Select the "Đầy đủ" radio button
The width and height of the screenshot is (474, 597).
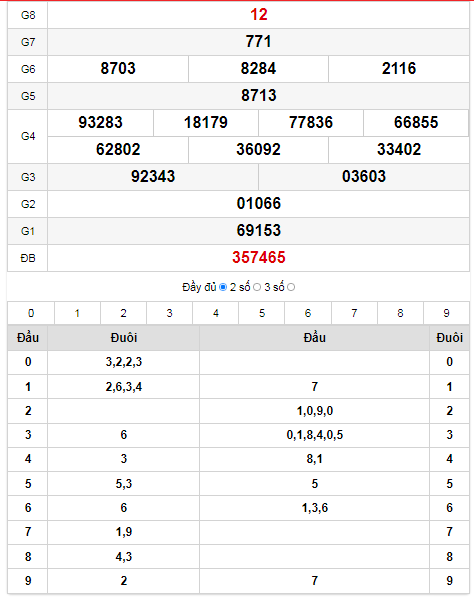click(223, 287)
